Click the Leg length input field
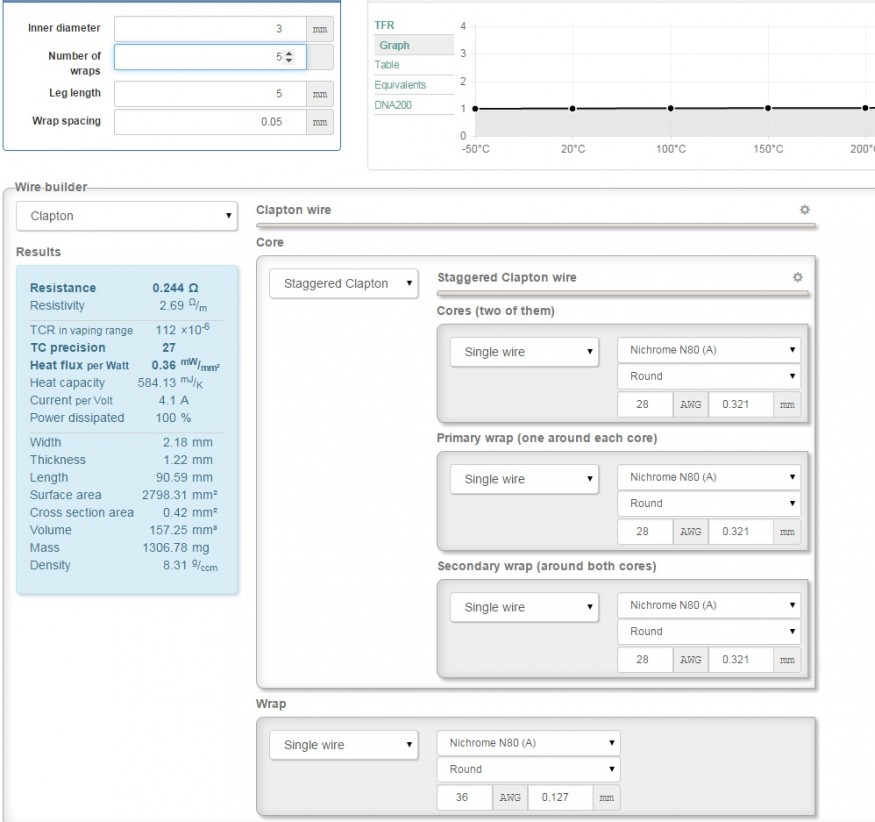 pos(210,94)
